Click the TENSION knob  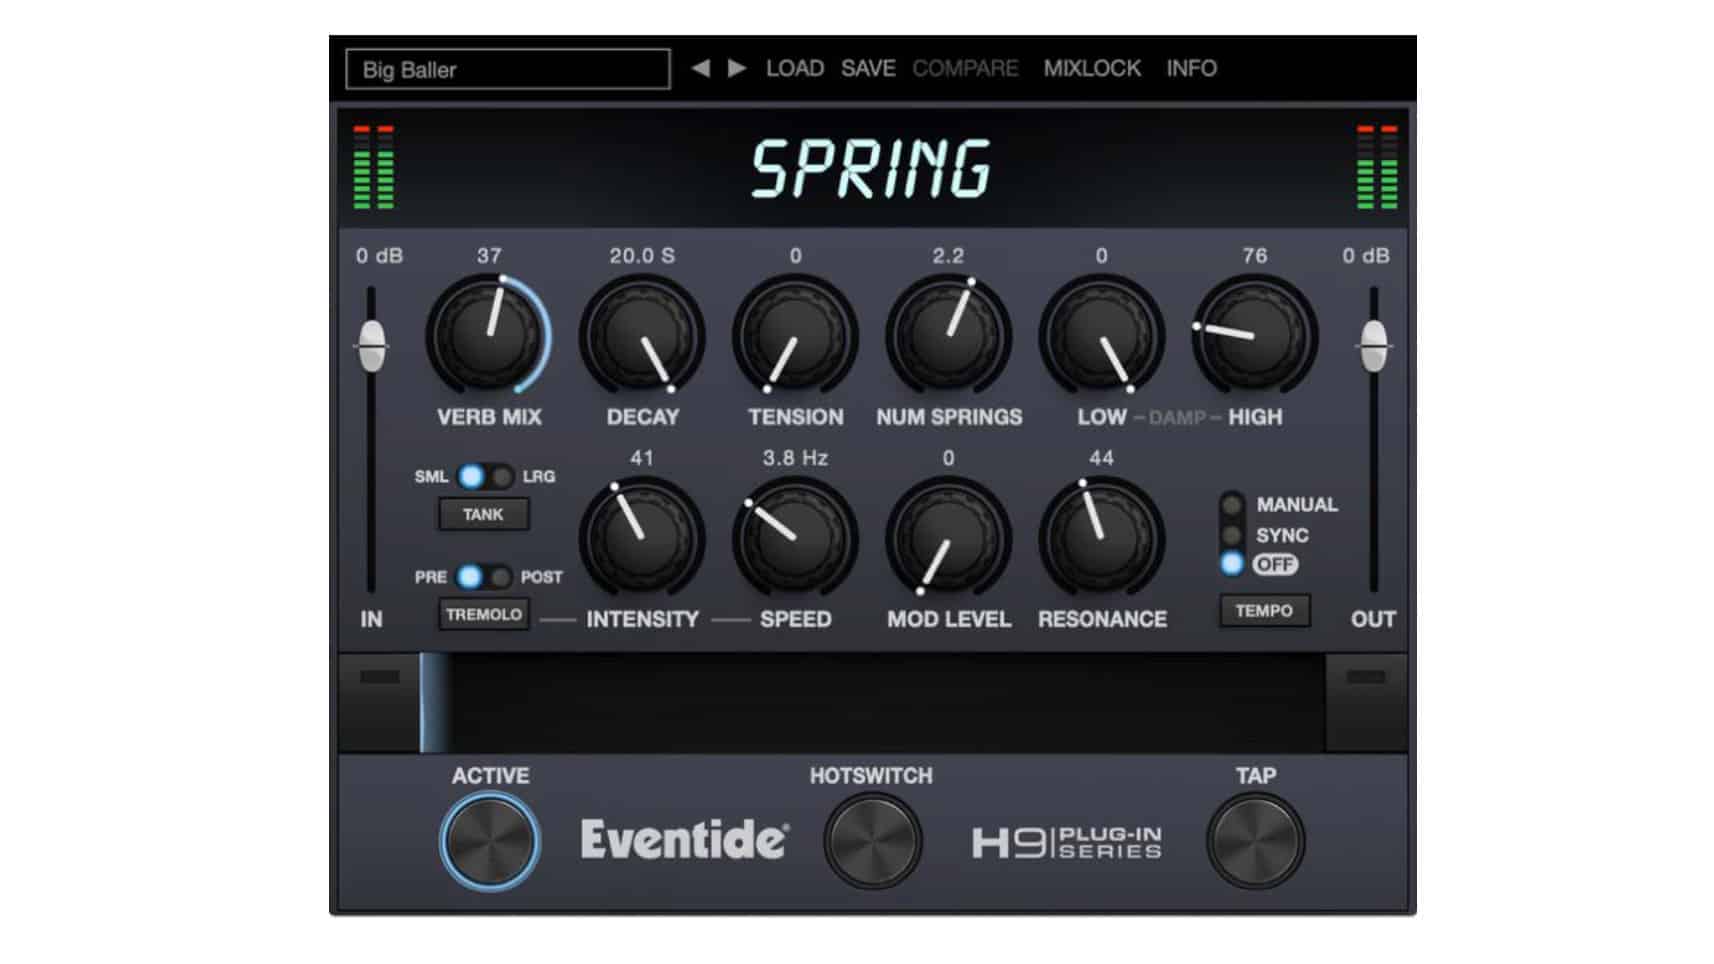[x=795, y=336]
